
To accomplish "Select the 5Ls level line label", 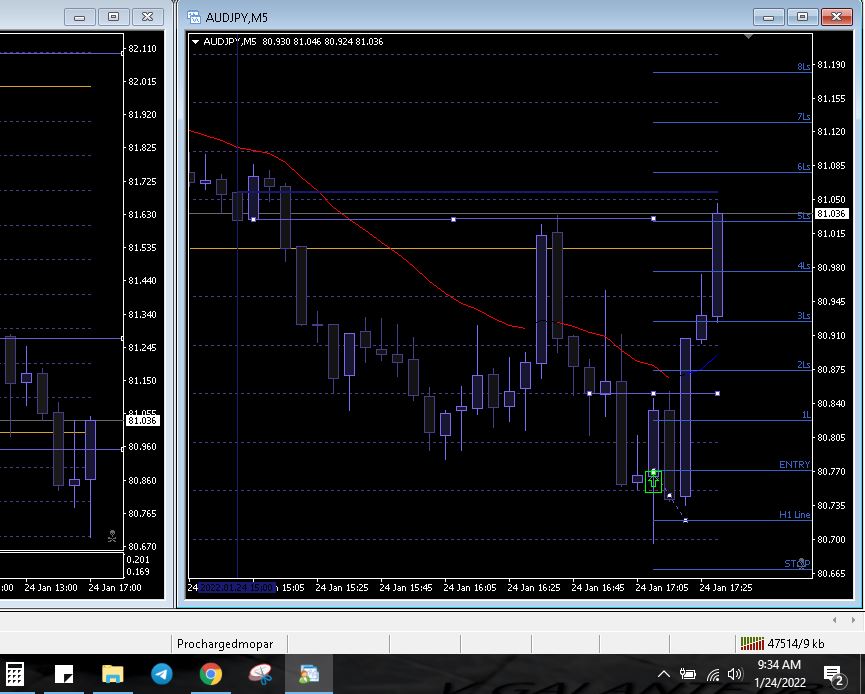I will click(x=803, y=216).
